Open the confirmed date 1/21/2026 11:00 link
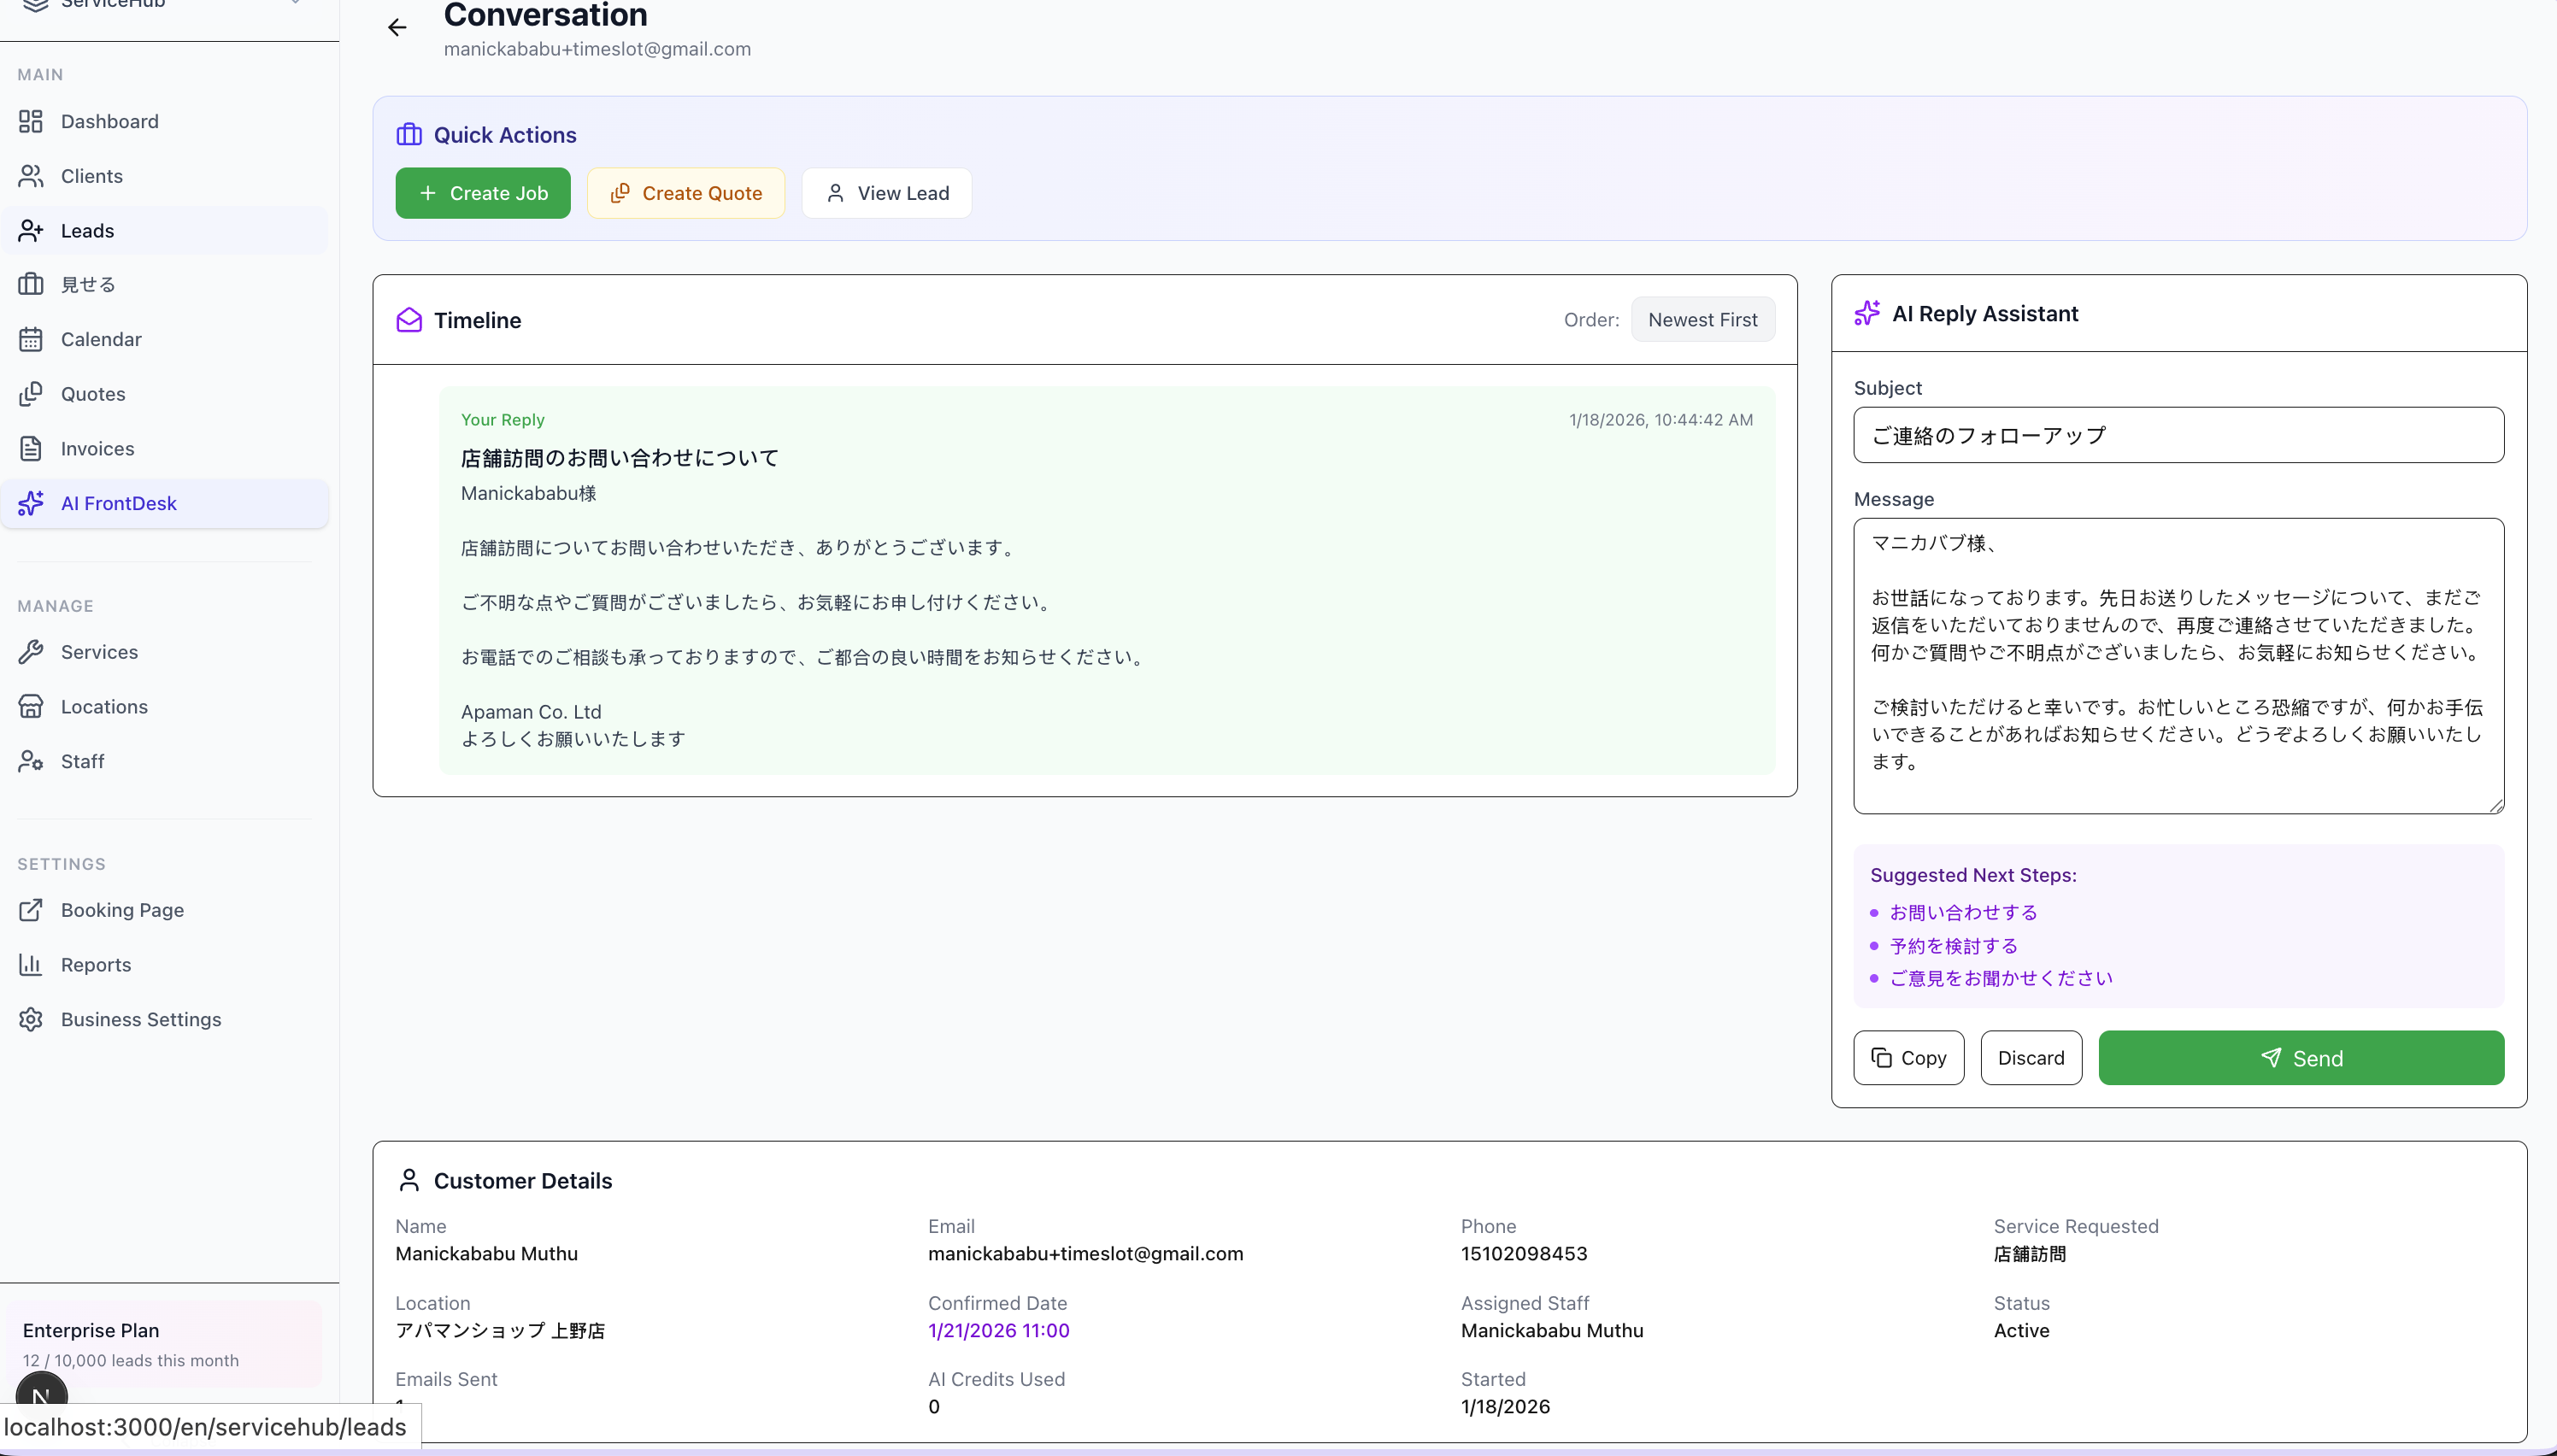The height and width of the screenshot is (1456, 2557). tap(998, 1330)
